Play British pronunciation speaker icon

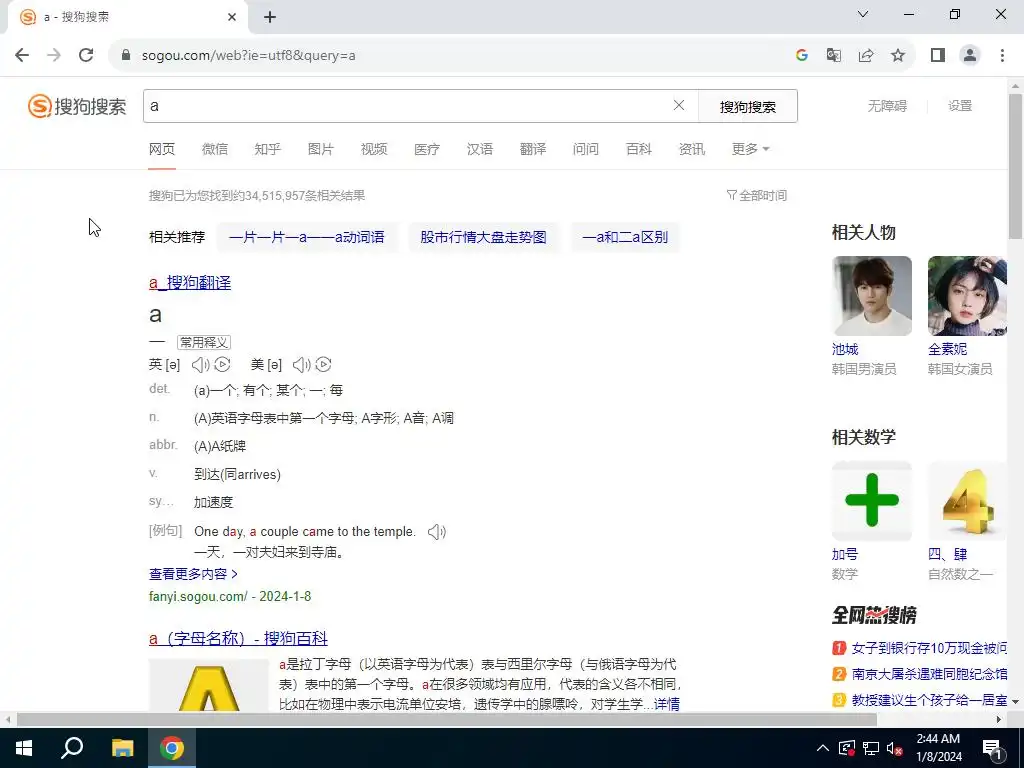tap(200, 364)
